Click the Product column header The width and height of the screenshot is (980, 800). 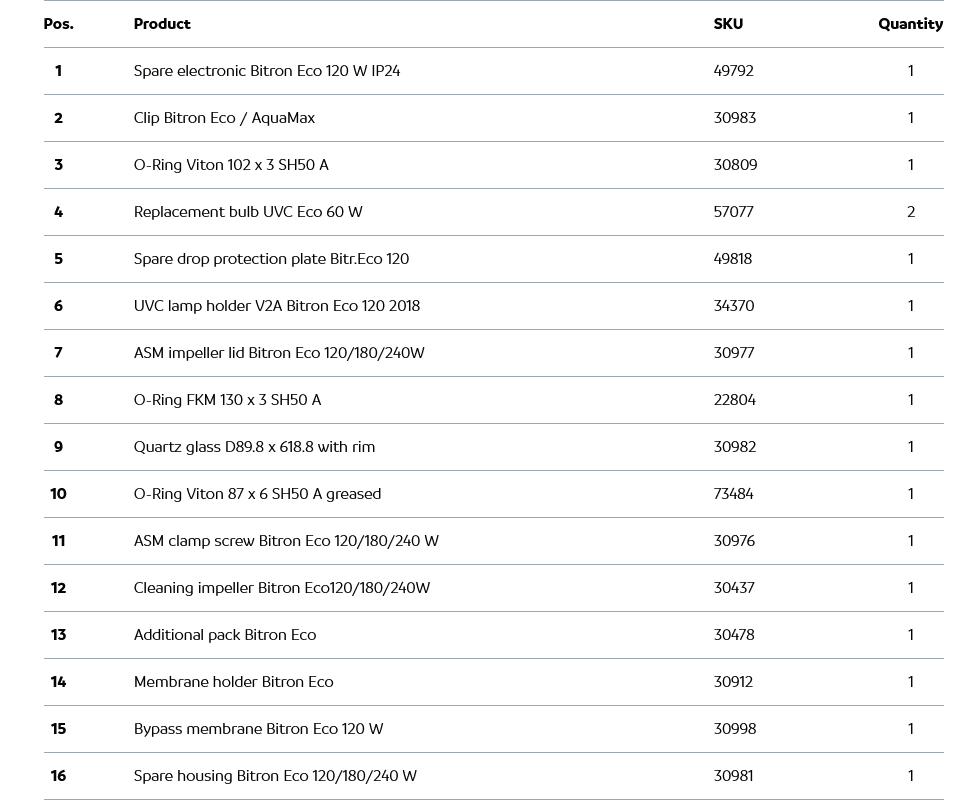(x=162, y=24)
